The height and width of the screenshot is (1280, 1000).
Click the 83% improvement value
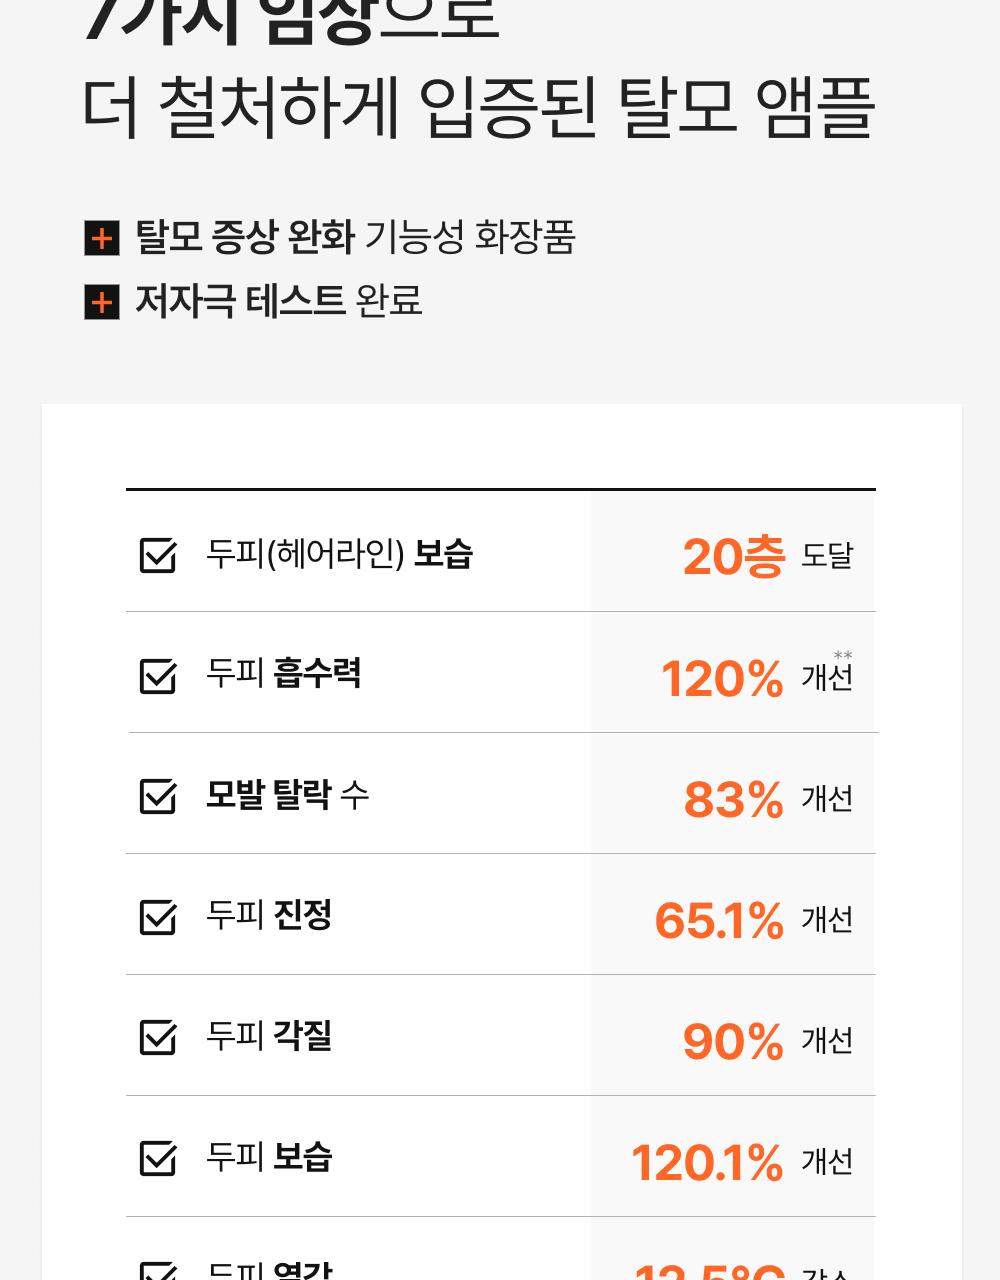[x=734, y=800]
